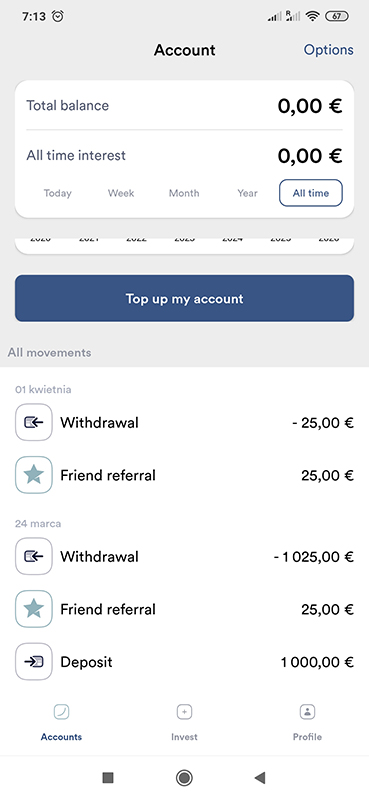Image resolution: width=369 pixels, height=800 pixels.
Task: Open the Accounts tab icon
Action: click(x=61, y=711)
